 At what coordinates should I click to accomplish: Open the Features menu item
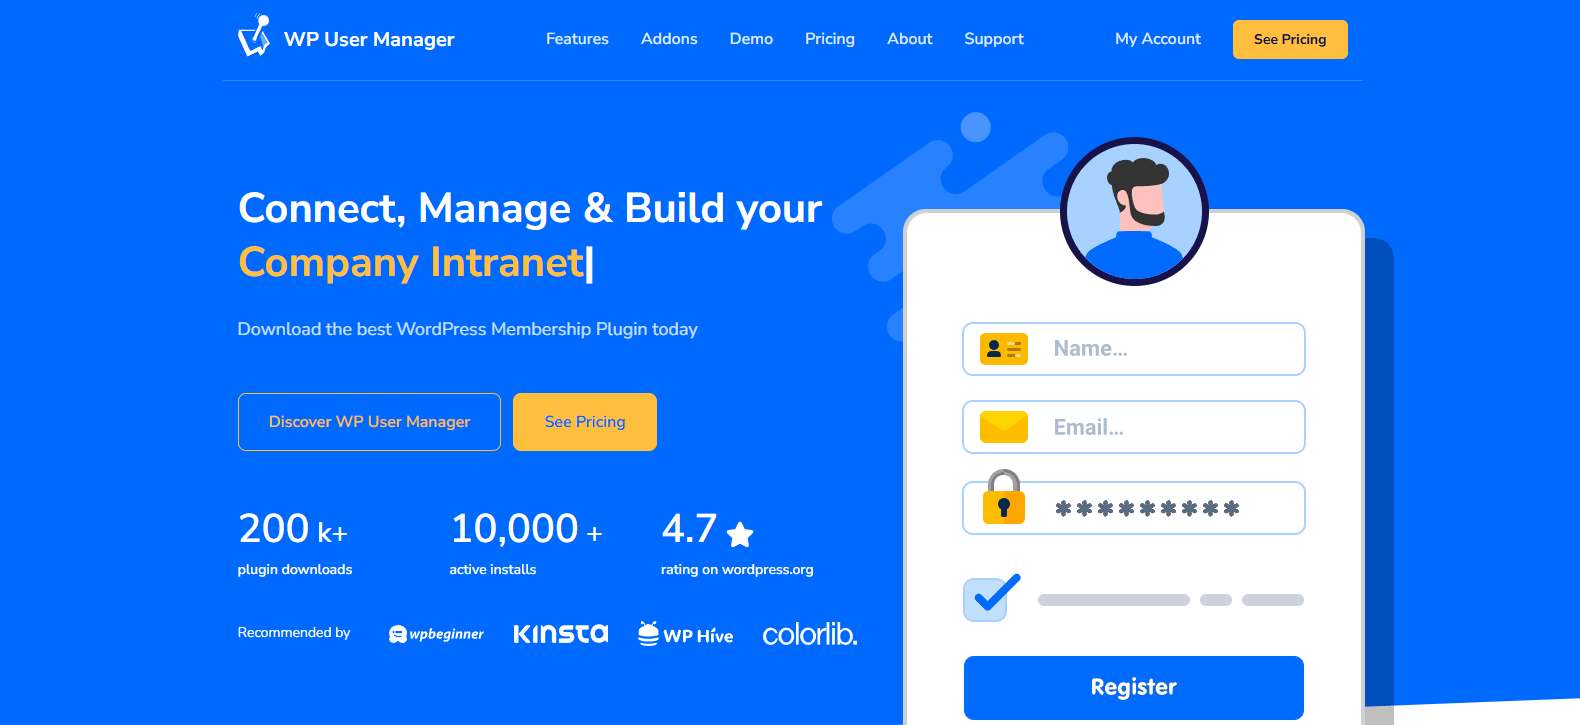pyautogui.click(x=577, y=39)
